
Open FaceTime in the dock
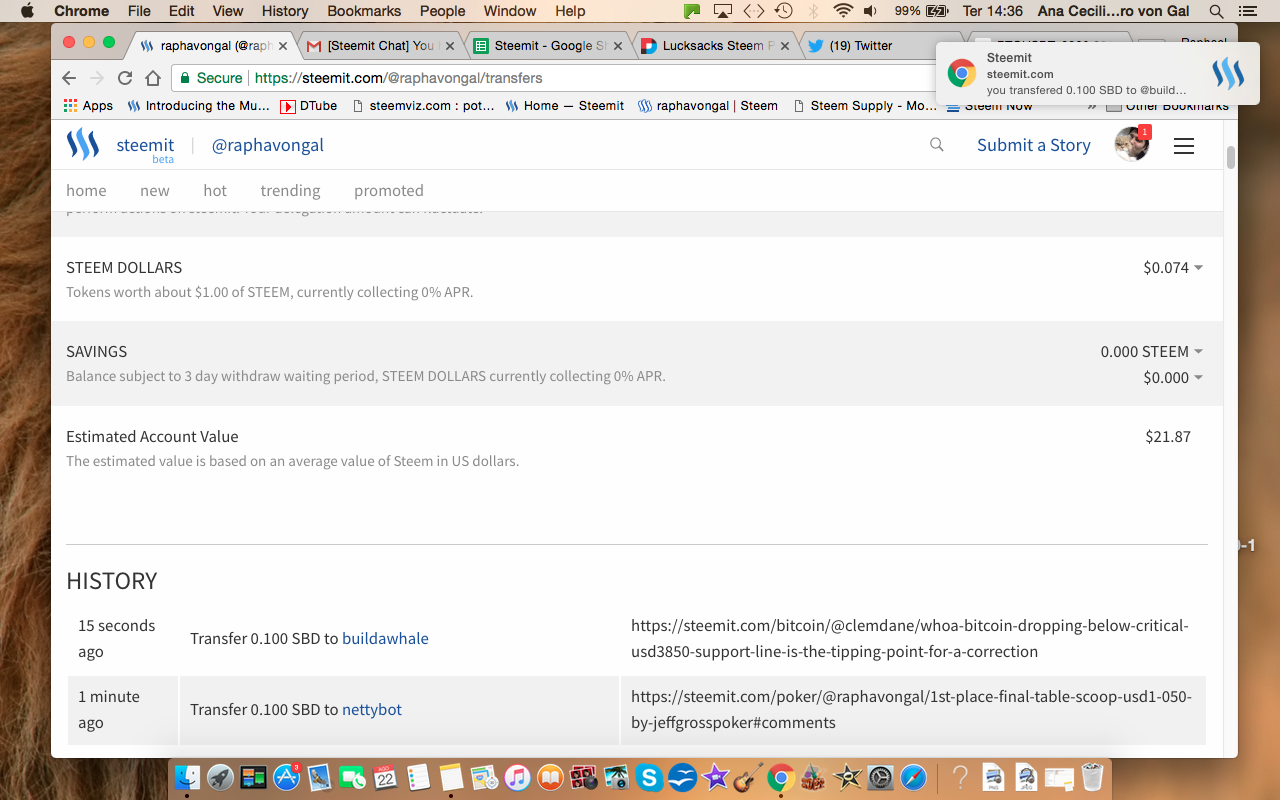[353, 776]
